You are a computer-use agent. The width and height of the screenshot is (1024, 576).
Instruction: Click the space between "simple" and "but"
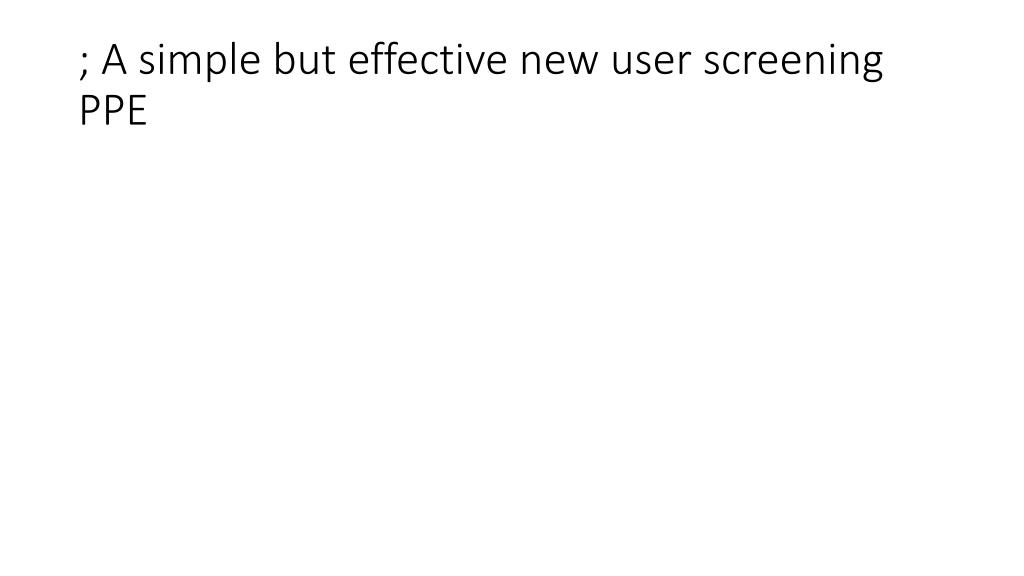click(x=266, y=61)
